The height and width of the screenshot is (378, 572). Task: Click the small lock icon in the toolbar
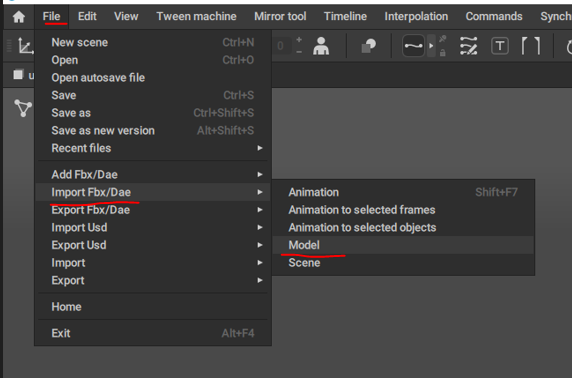coord(442,53)
